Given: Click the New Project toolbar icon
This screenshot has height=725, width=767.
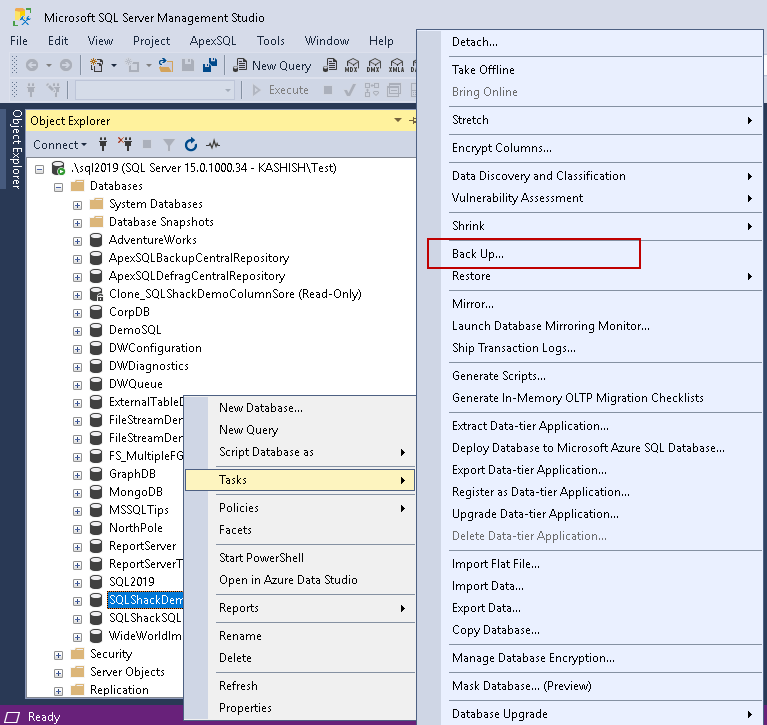Looking at the screenshot, I should tap(96, 66).
